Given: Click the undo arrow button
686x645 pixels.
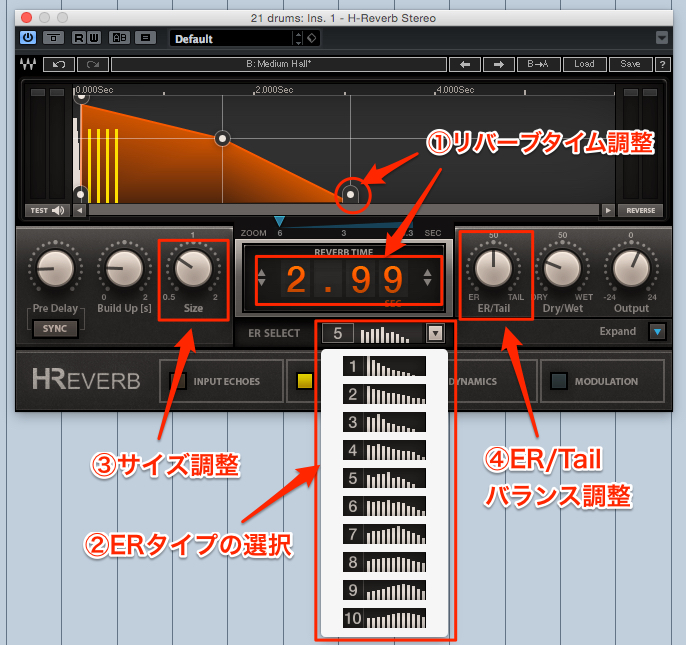Looking at the screenshot, I should coord(59,64).
